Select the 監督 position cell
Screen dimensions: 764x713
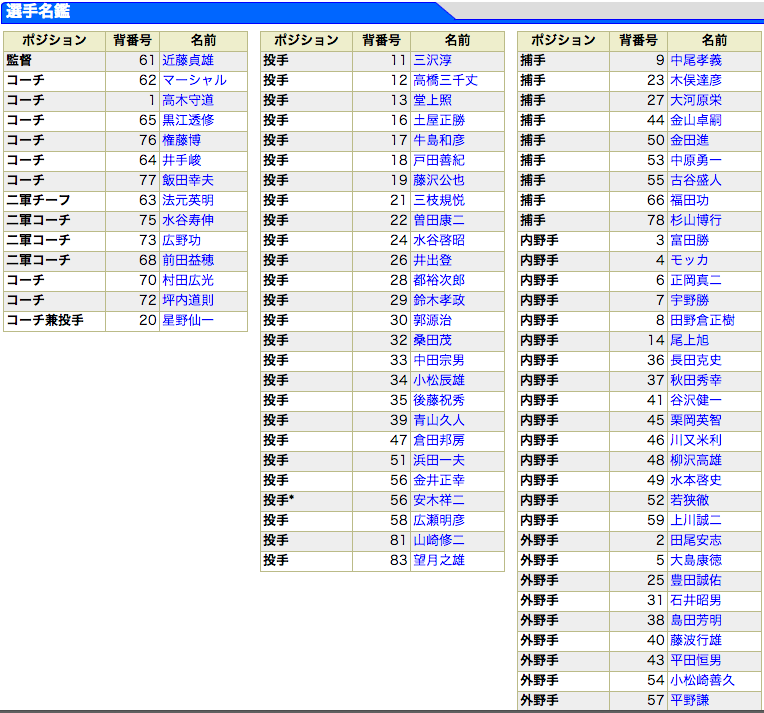[x=55, y=60]
